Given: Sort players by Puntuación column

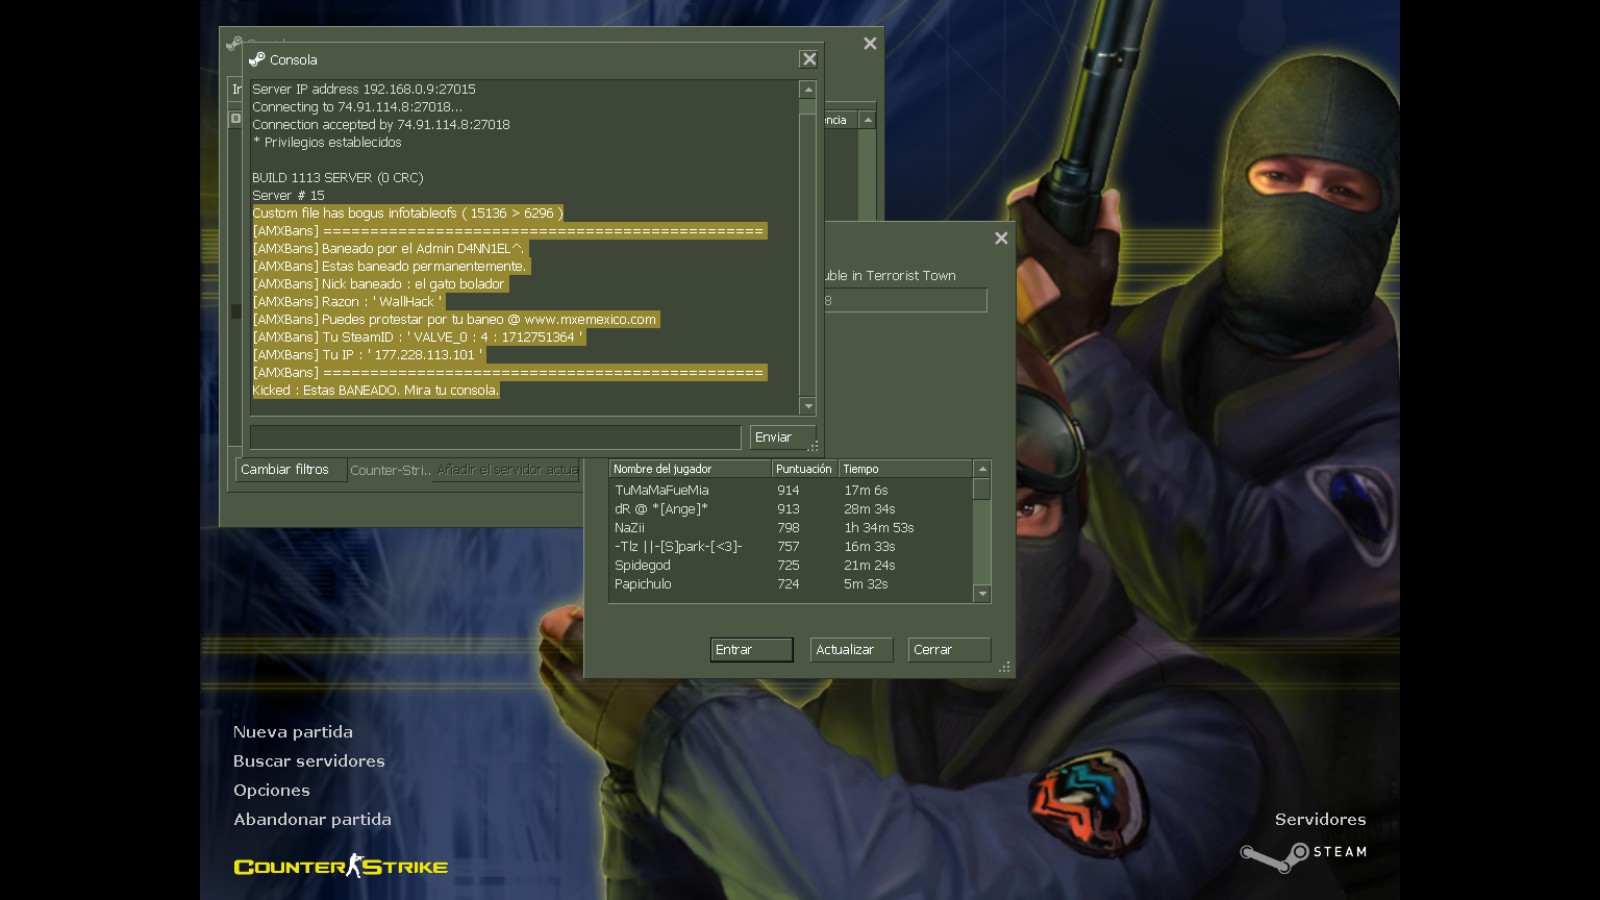Looking at the screenshot, I should [804, 469].
